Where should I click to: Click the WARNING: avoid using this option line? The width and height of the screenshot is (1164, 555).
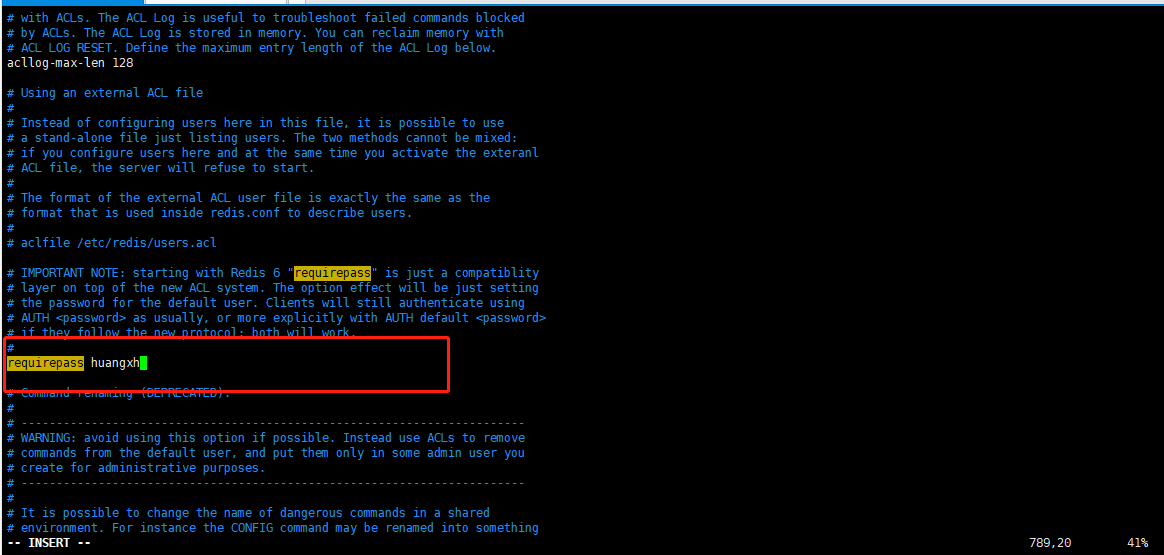click(266, 438)
